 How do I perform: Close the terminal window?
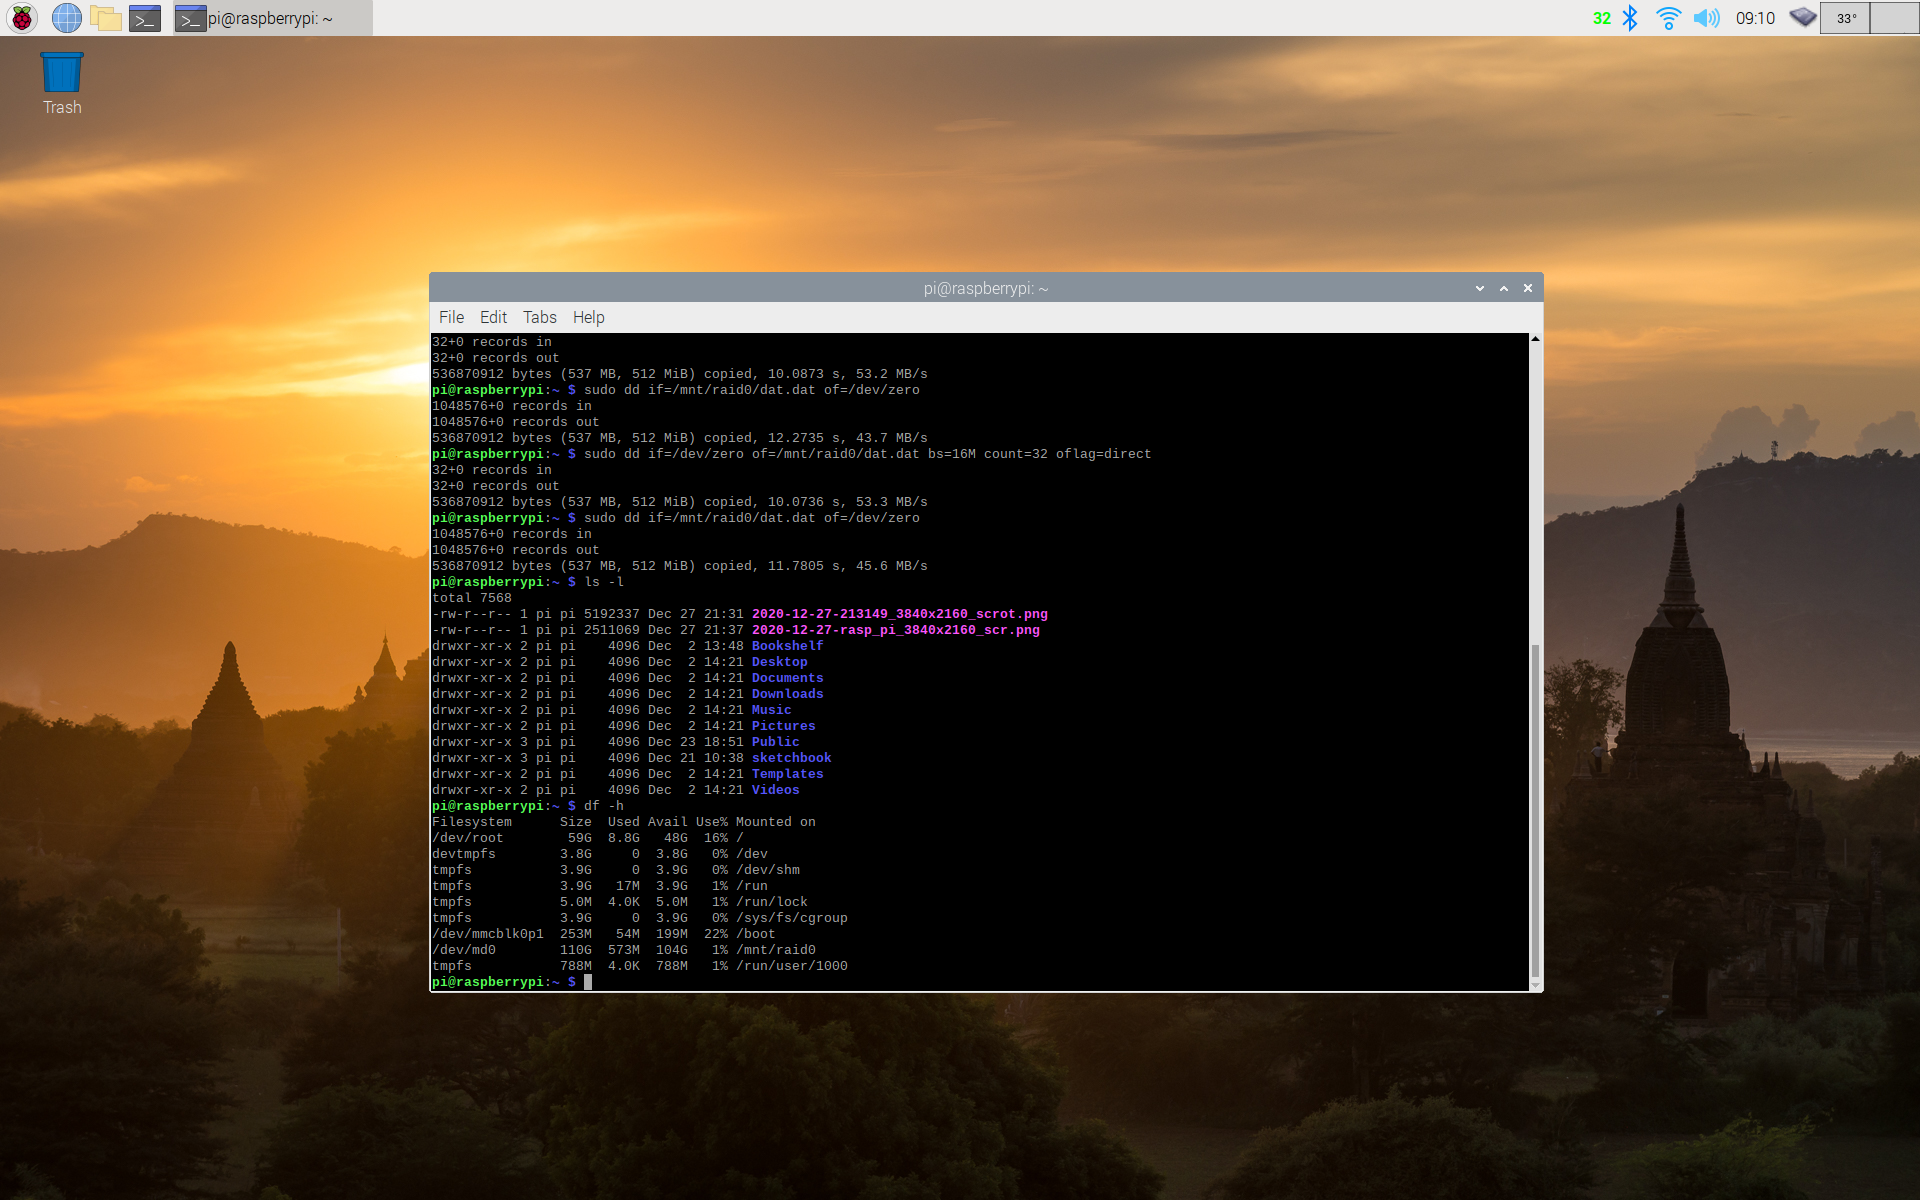1528,288
